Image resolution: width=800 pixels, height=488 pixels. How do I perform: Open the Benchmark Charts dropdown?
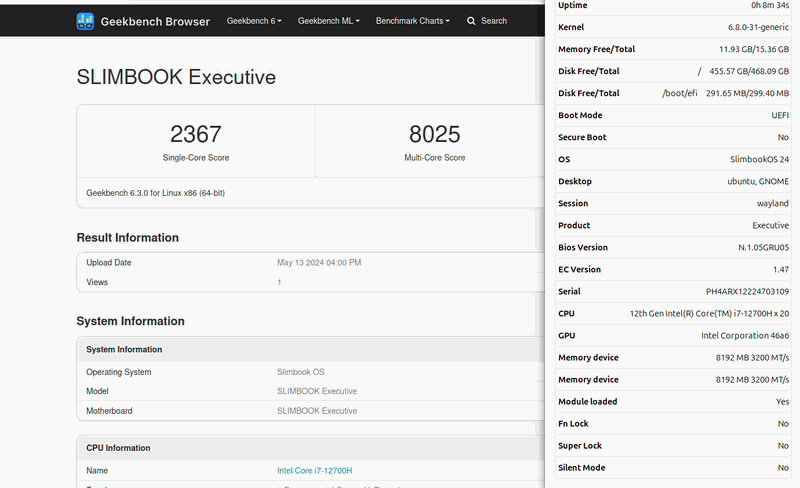(x=412, y=21)
